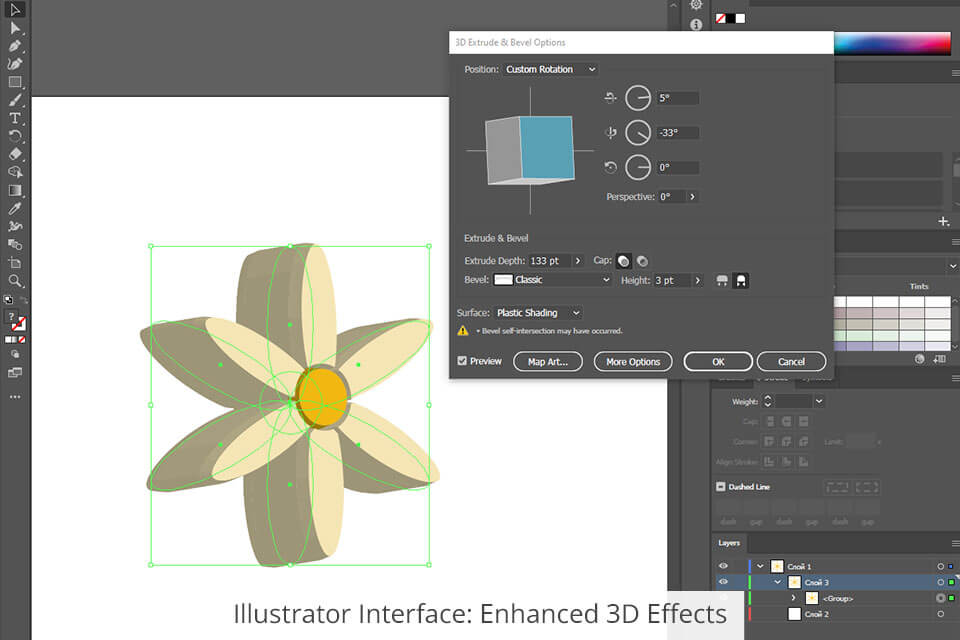Select the Direct Selection tool
960x640 pixels.
coord(15,28)
